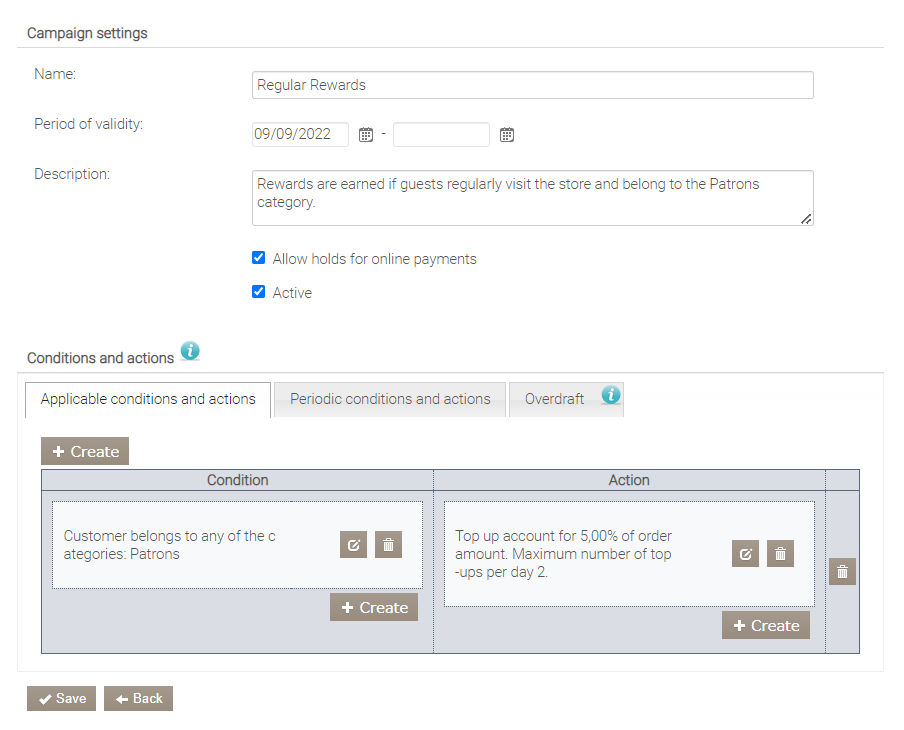Delete the Patrons category condition
The height and width of the screenshot is (730, 904).
[x=388, y=545]
